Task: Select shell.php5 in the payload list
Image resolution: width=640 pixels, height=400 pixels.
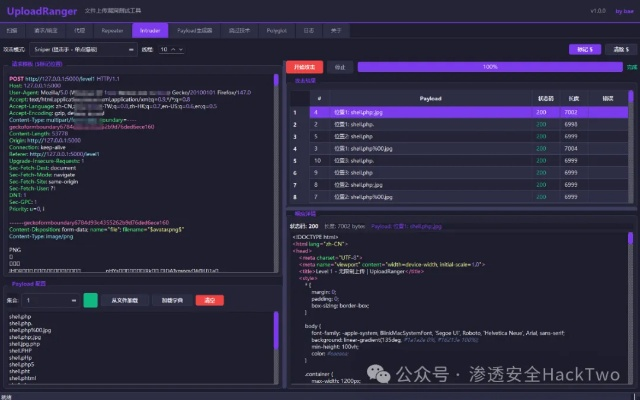Action: pos(22,364)
